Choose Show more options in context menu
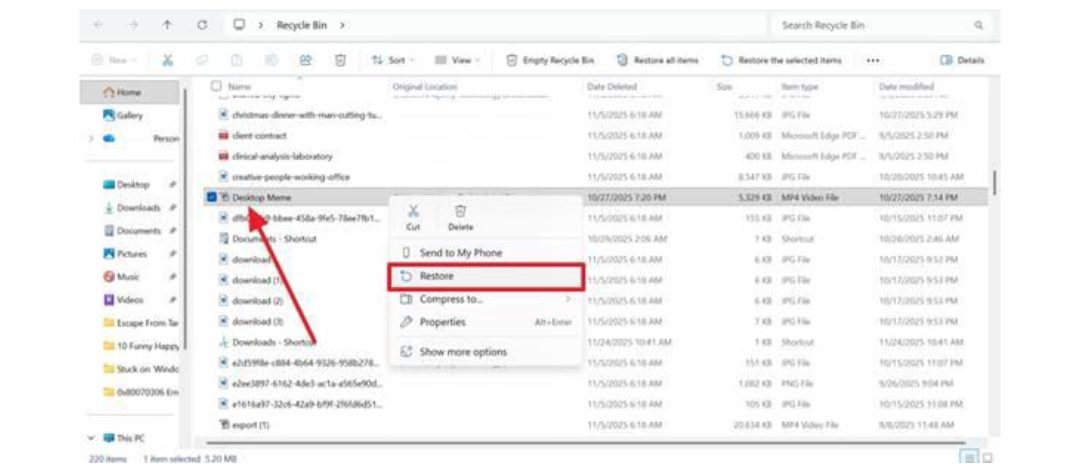1080x464 pixels. [462, 352]
